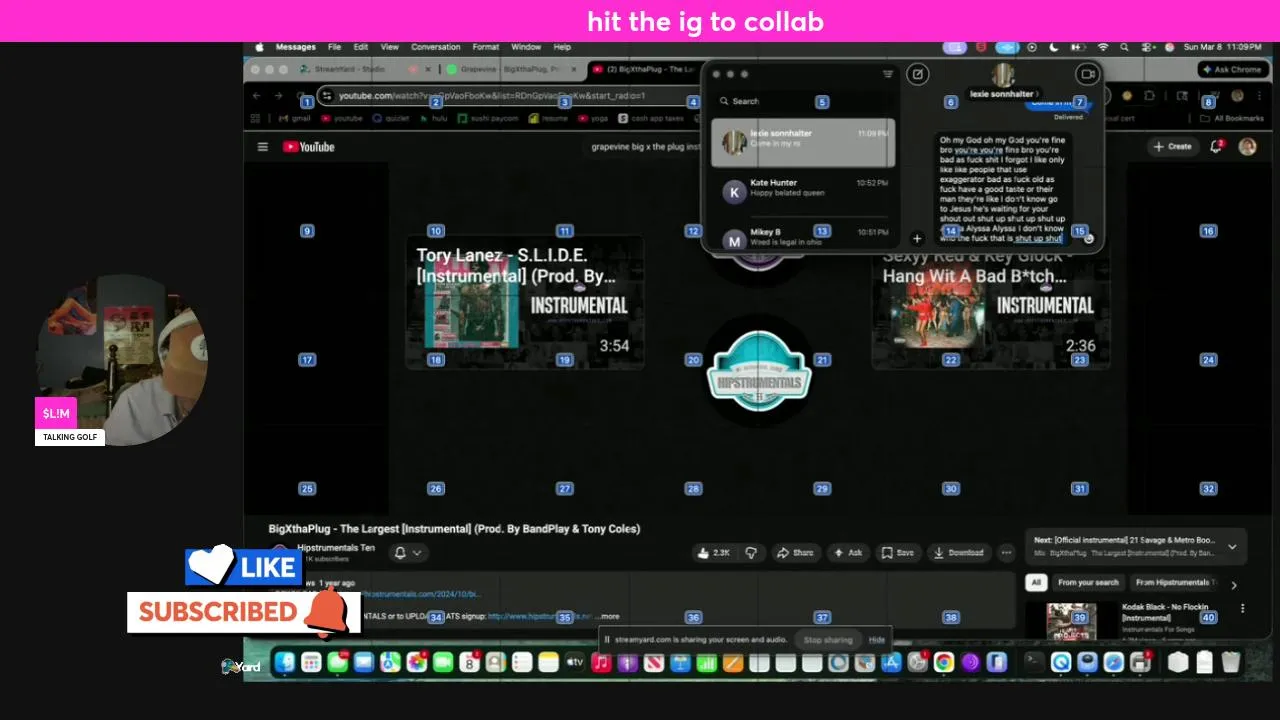Viewport: 1280px width, 720px height.
Task: Open YouTube notifications bell
Action: [1216, 146]
